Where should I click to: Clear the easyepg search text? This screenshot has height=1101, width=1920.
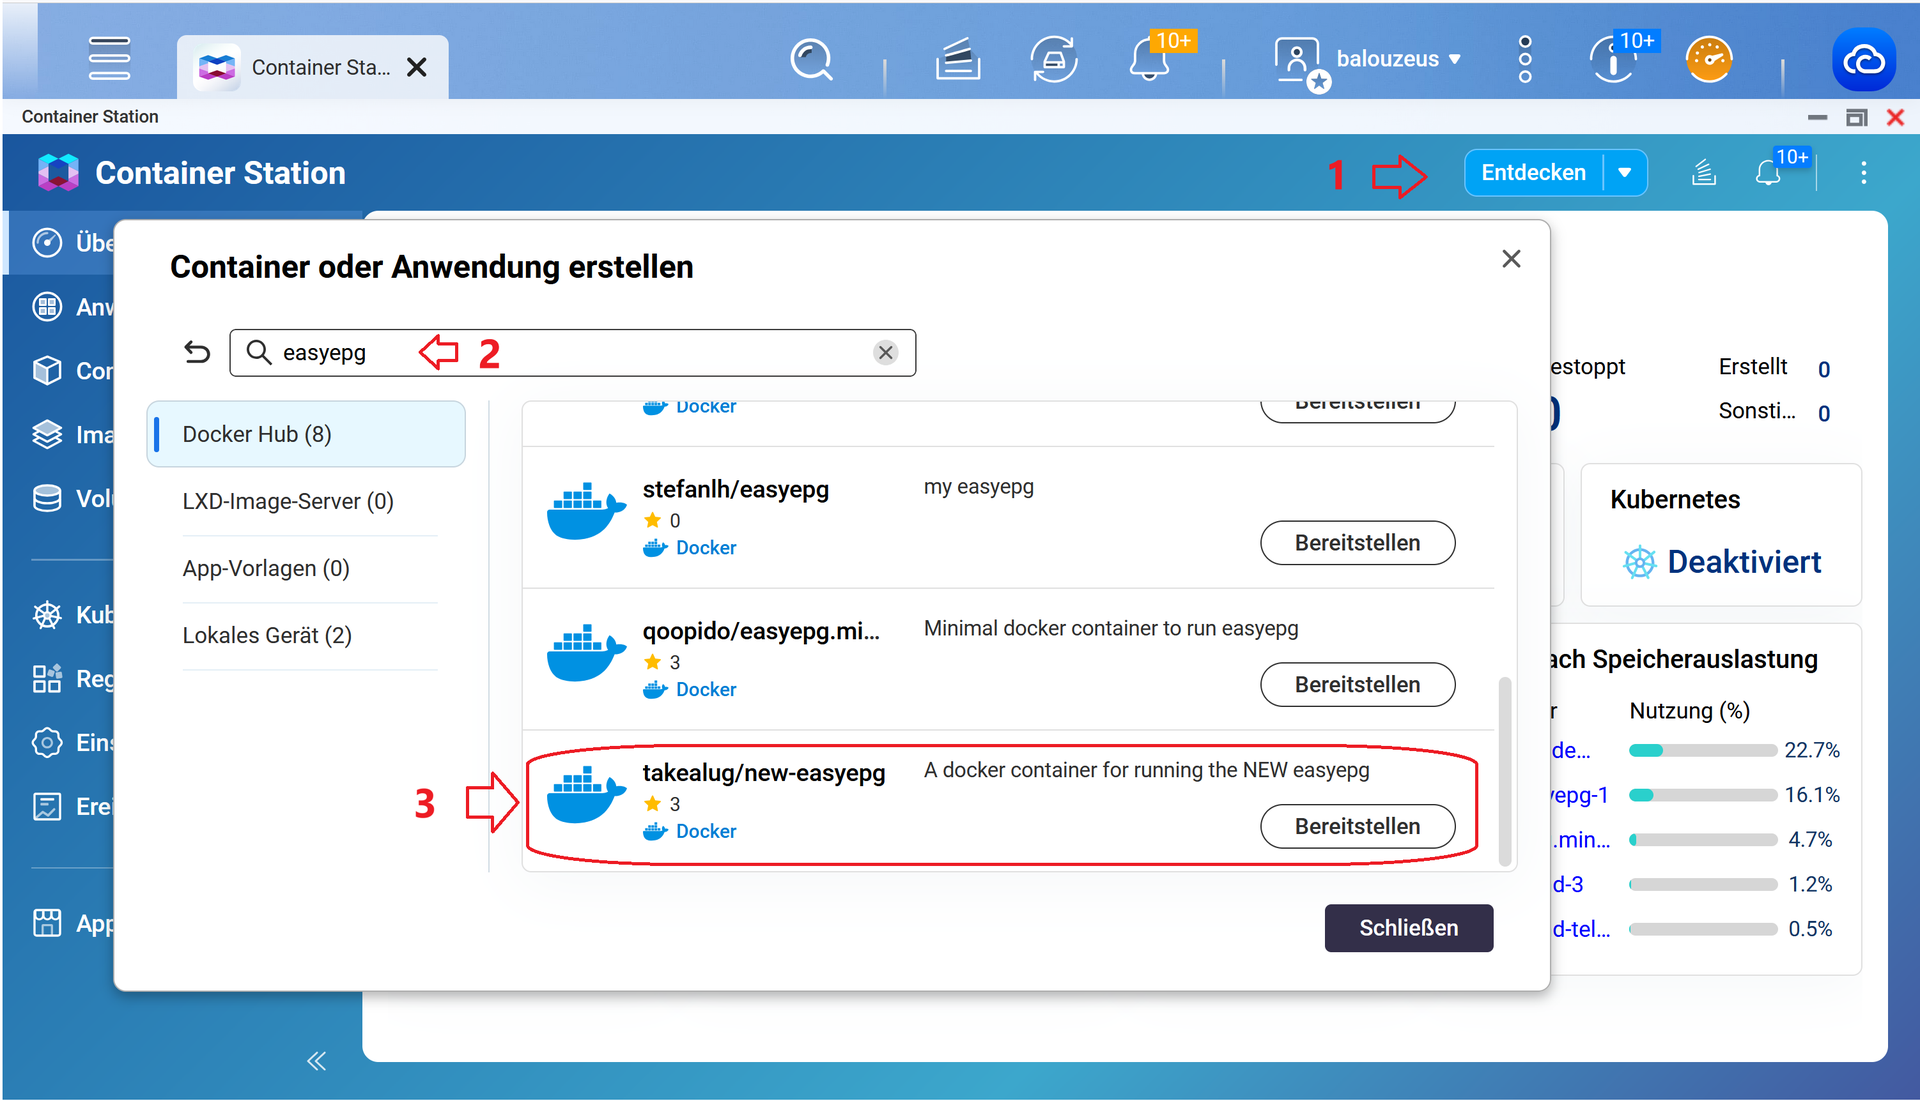(885, 352)
